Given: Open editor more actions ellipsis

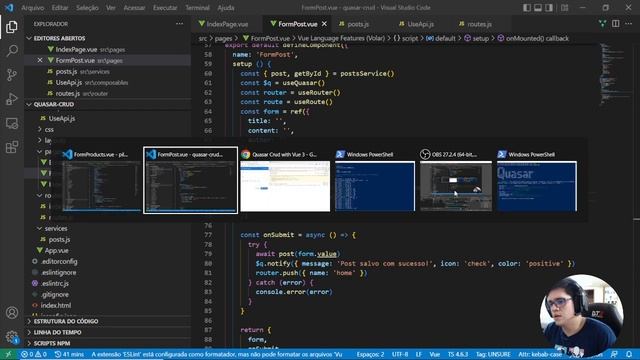Looking at the screenshot, I should [629, 24].
